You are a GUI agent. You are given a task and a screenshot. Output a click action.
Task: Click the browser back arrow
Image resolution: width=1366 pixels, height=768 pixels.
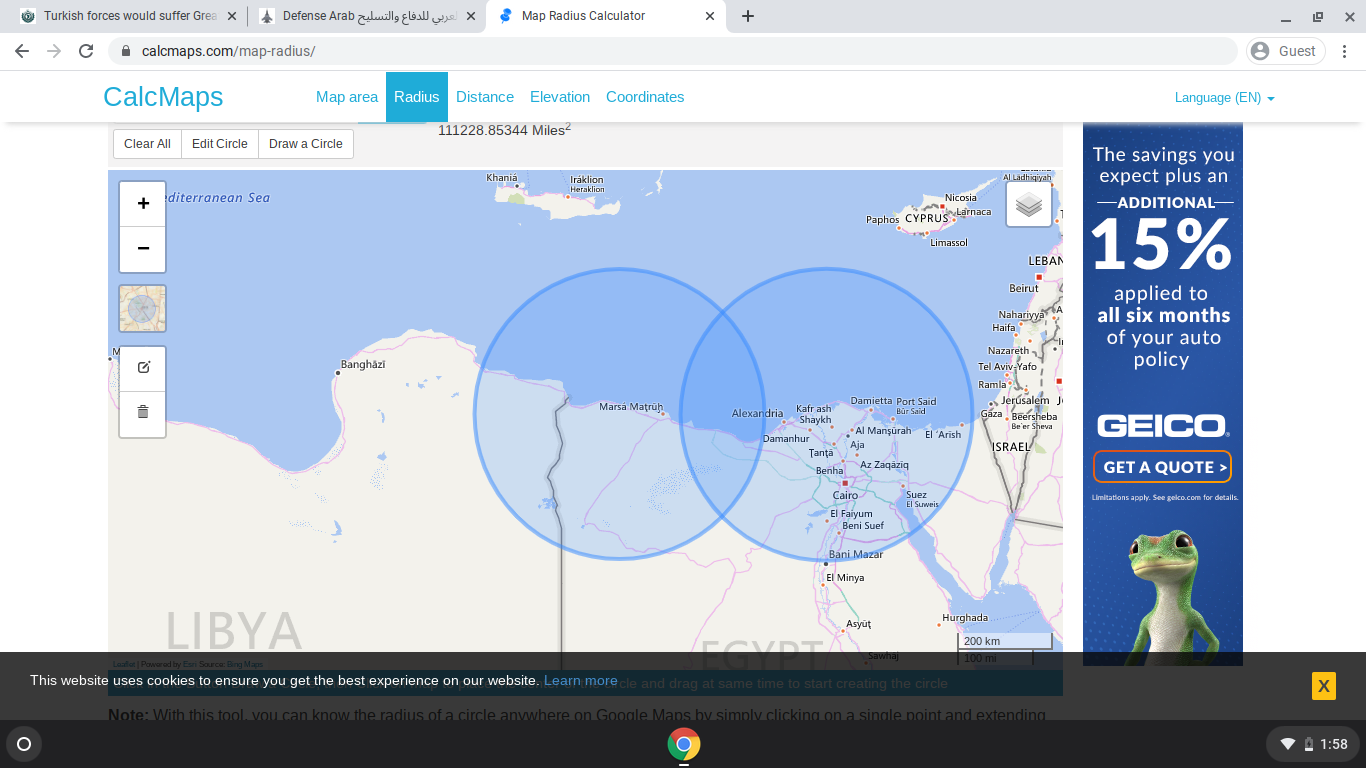click(x=22, y=51)
